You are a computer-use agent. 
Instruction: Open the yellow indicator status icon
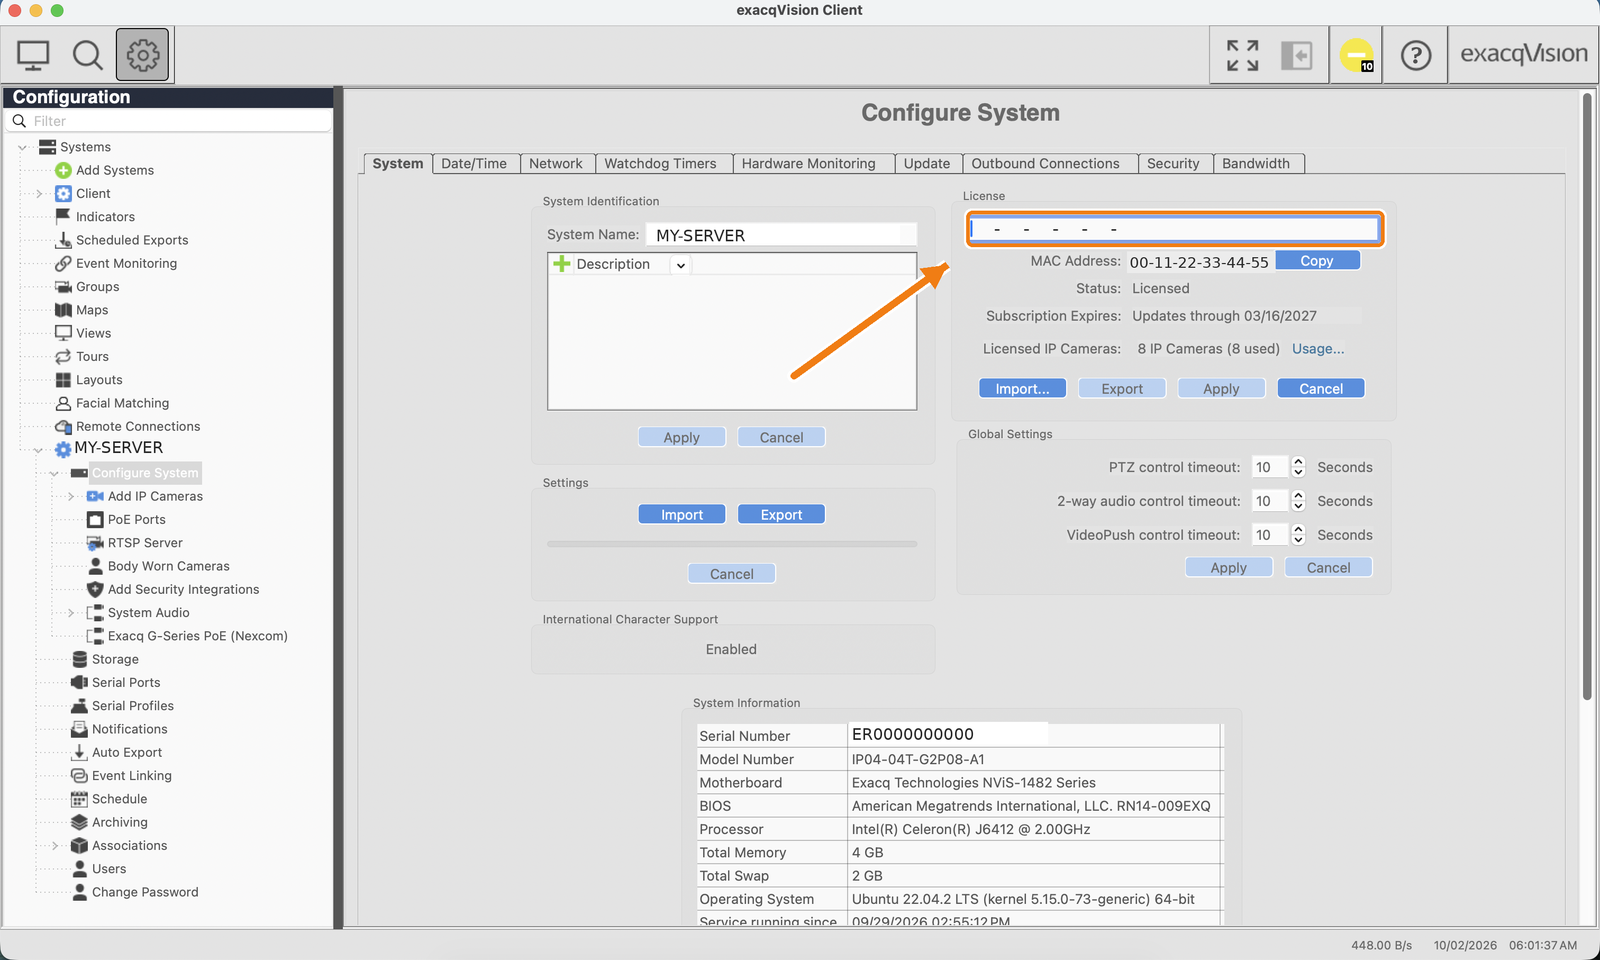pos(1357,55)
